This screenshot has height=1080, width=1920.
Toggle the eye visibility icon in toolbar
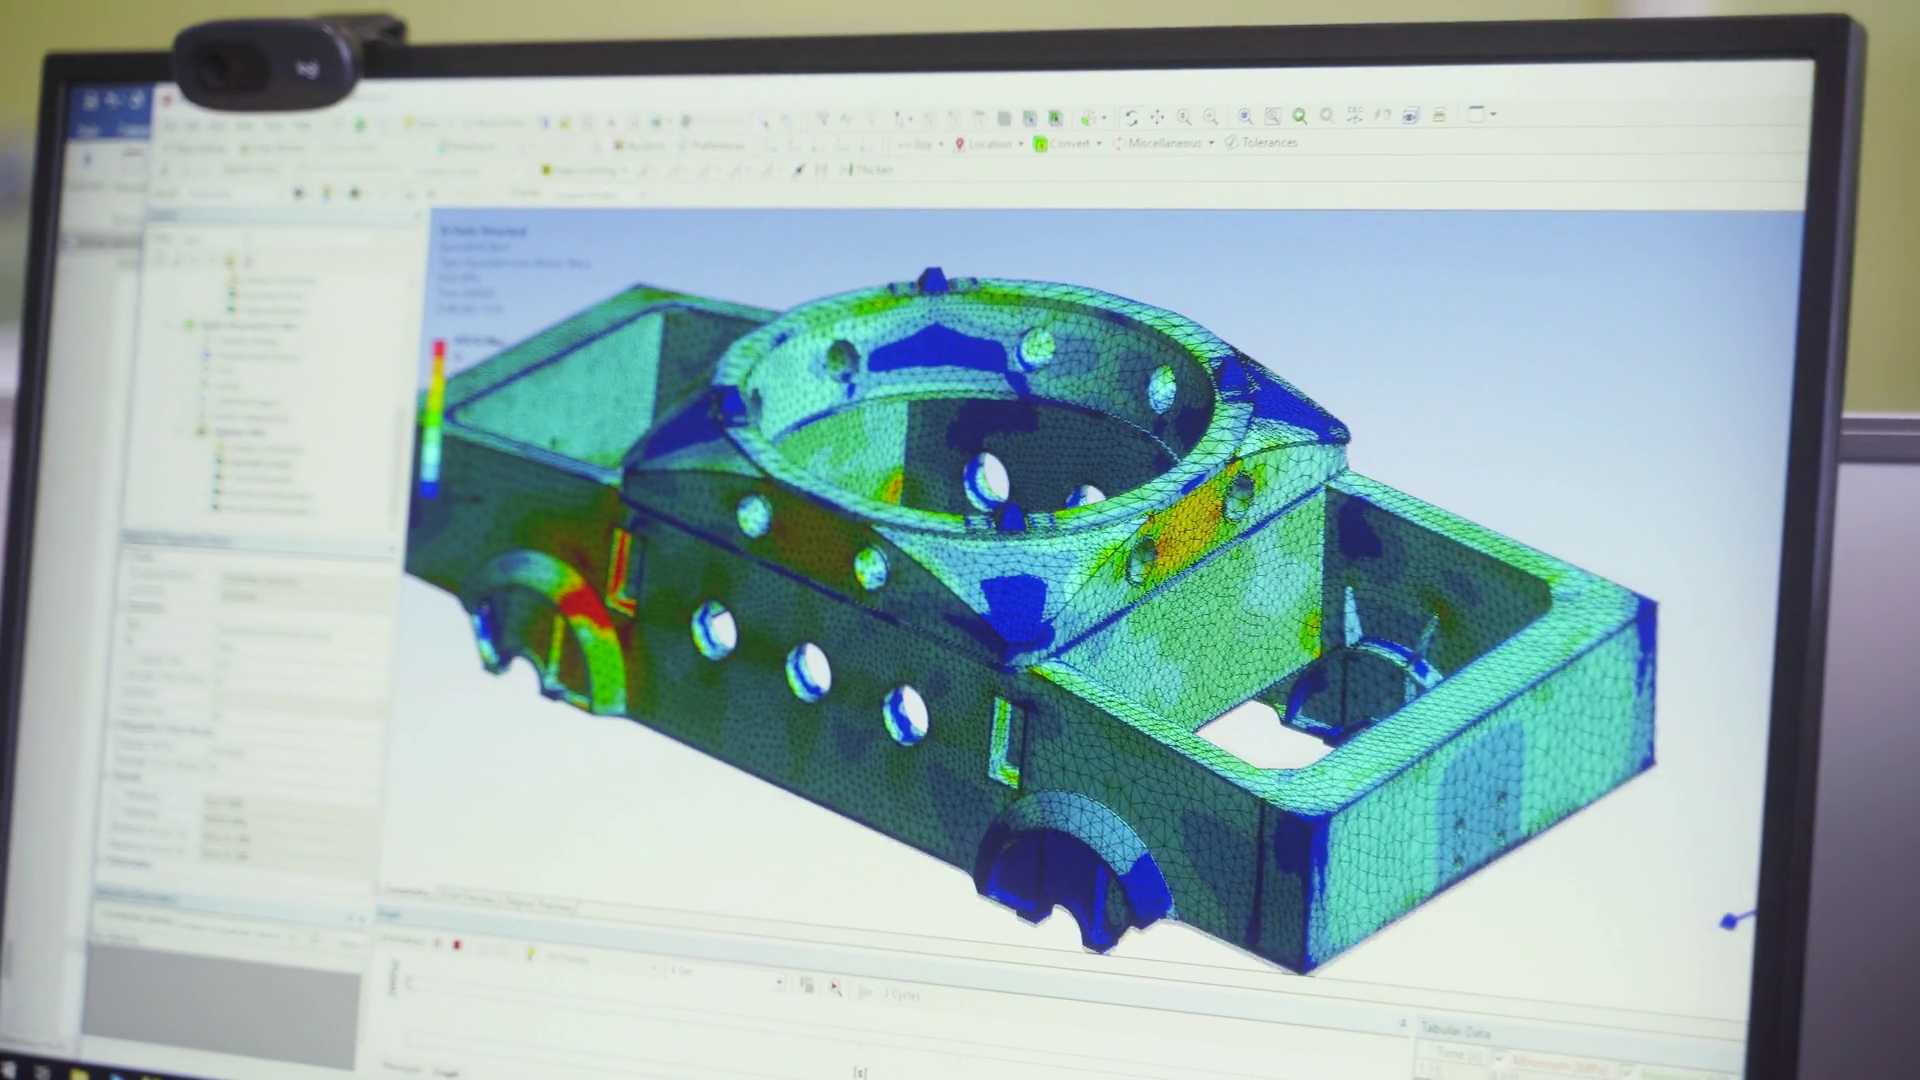[x=1410, y=115]
